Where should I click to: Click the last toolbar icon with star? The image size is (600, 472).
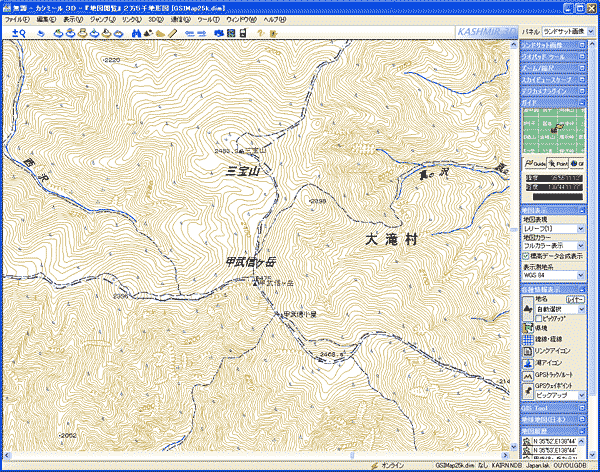273,34
